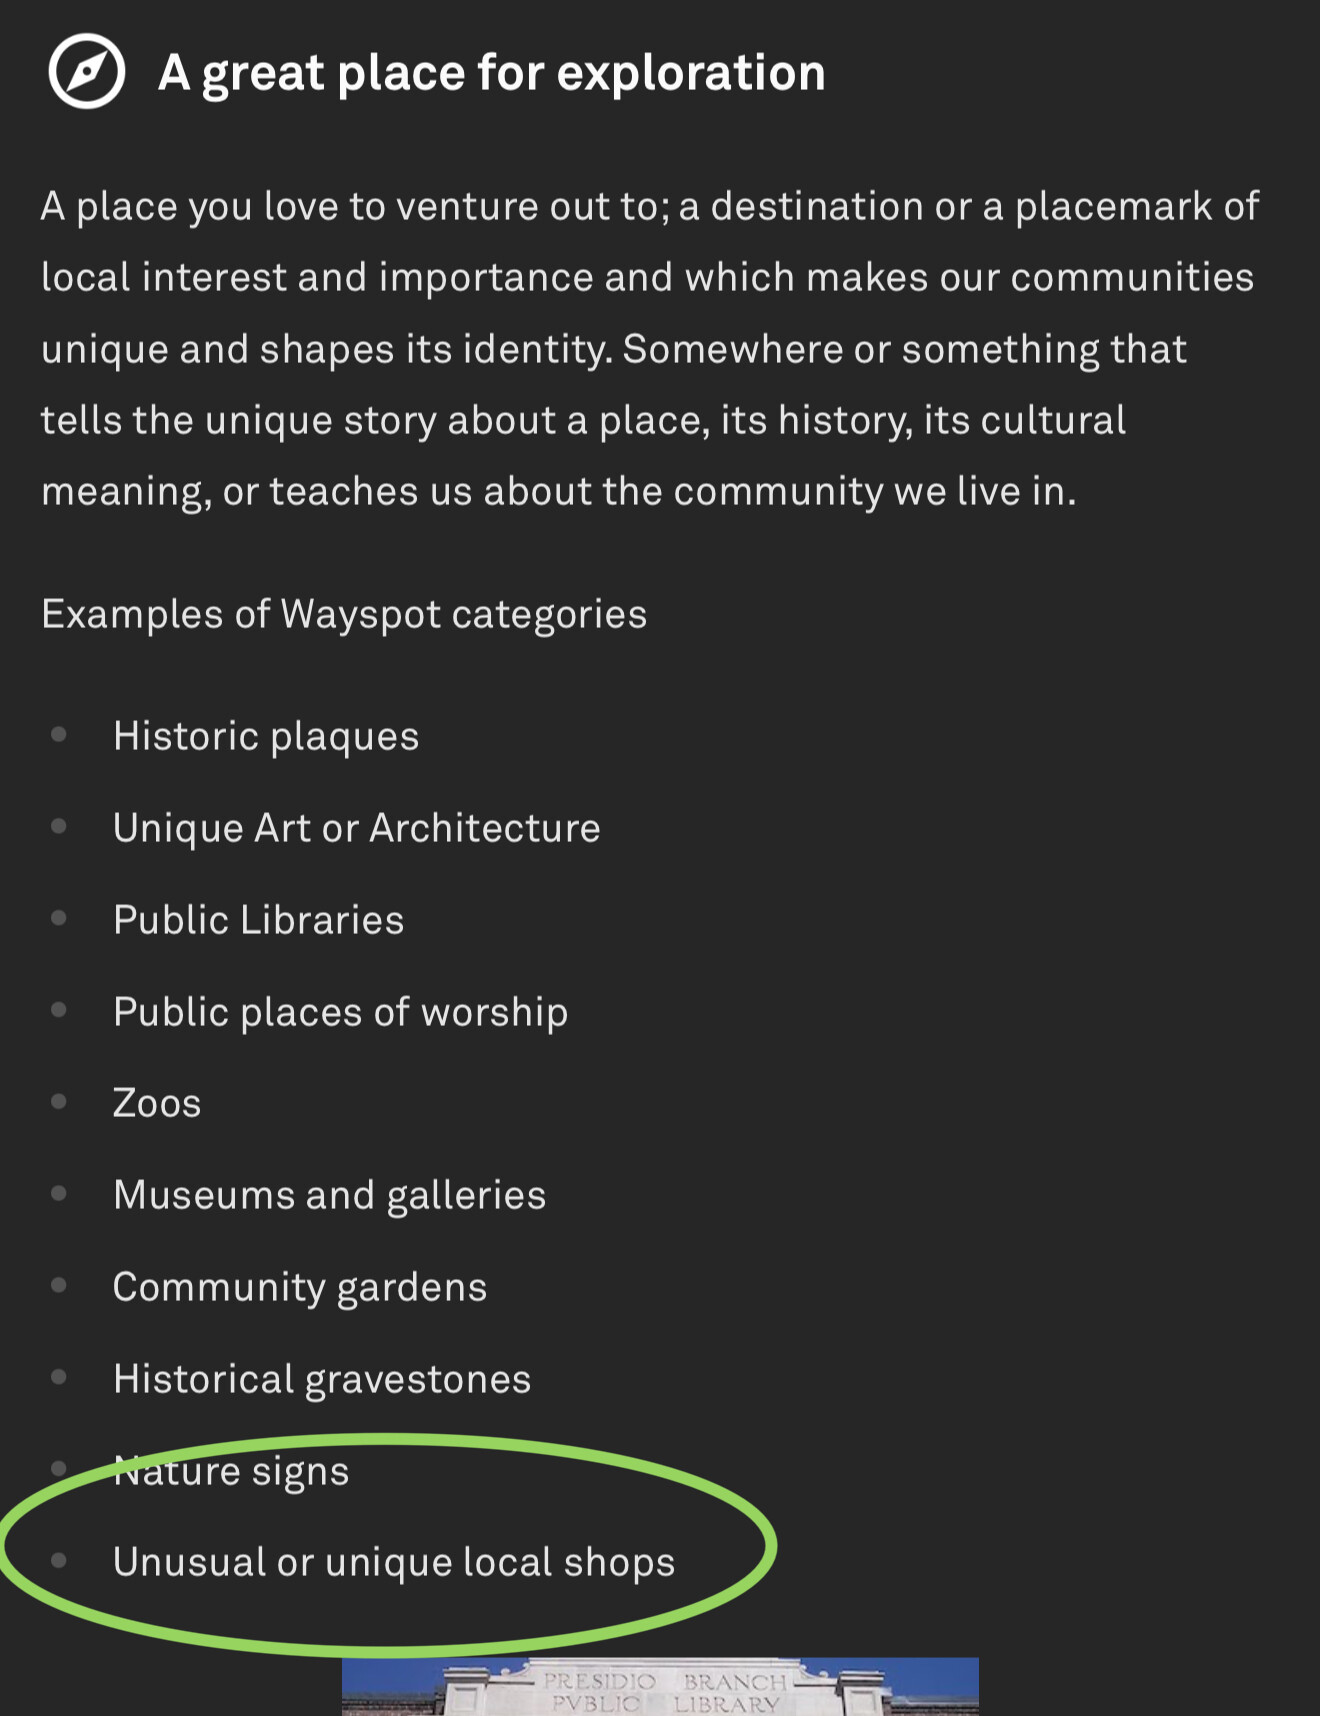Click the description paragraph about venturing out
The width and height of the screenshot is (1320, 1716).
point(650,349)
